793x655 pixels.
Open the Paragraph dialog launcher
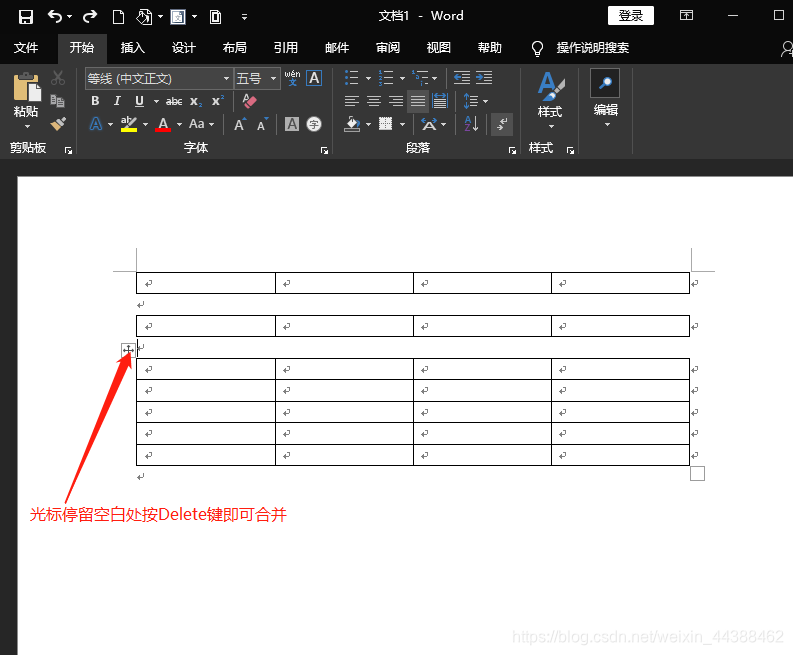coord(512,150)
